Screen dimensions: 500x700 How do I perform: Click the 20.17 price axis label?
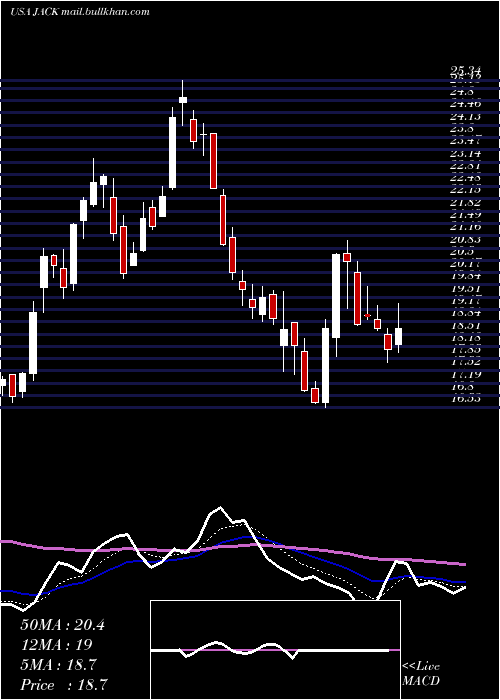(465, 264)
